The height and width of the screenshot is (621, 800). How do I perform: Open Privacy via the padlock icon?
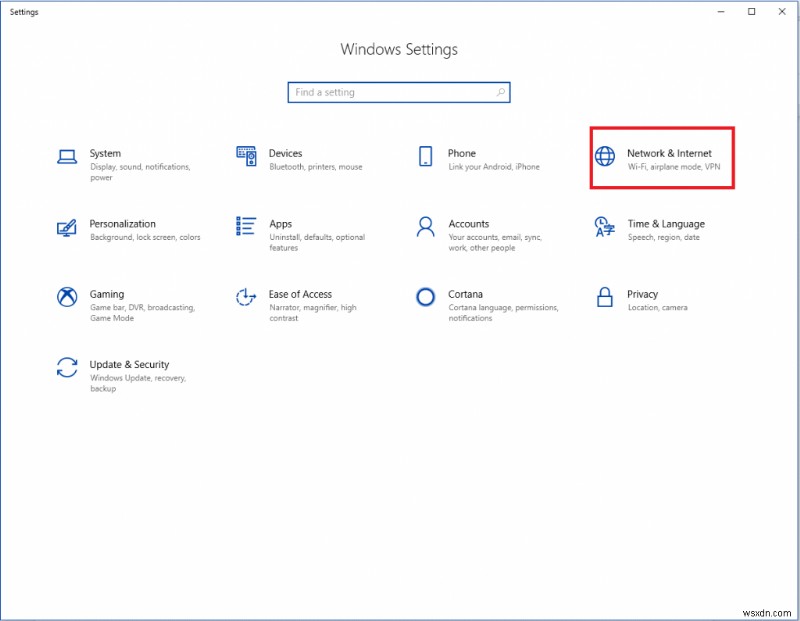pos(604,297)
